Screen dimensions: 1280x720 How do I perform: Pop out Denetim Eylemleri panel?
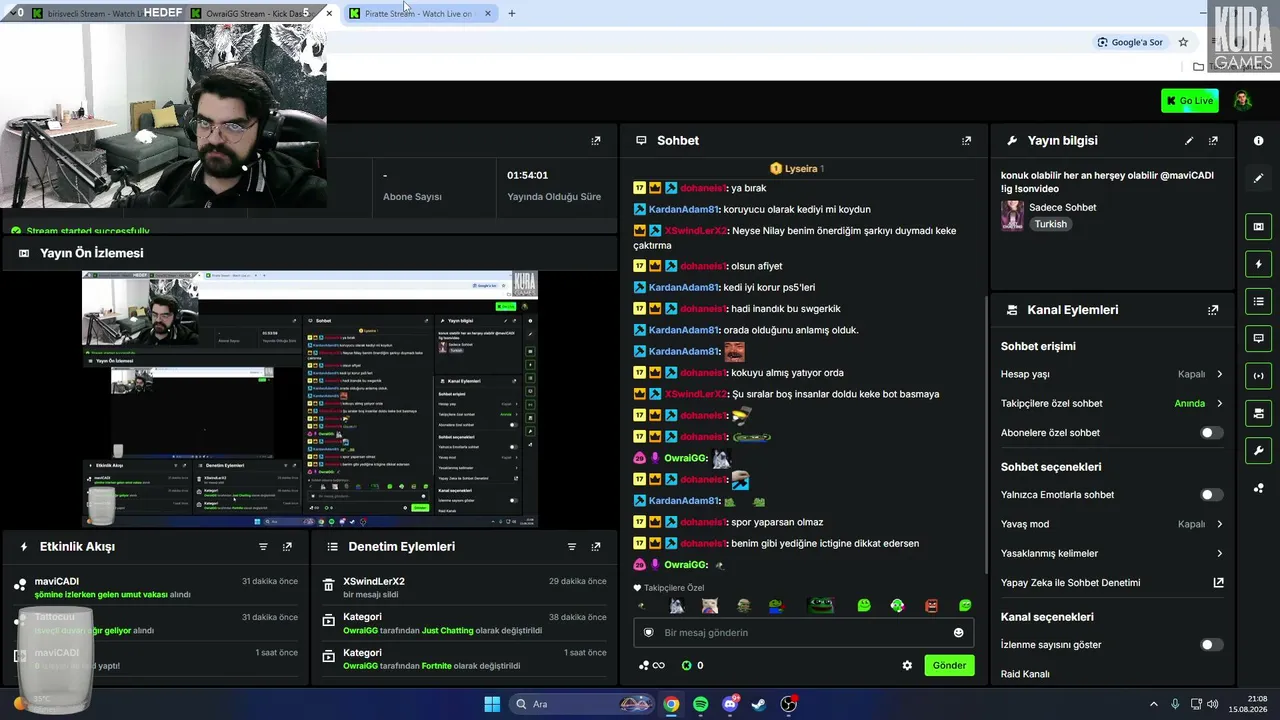pyautogui.click(x=596, y=547)
